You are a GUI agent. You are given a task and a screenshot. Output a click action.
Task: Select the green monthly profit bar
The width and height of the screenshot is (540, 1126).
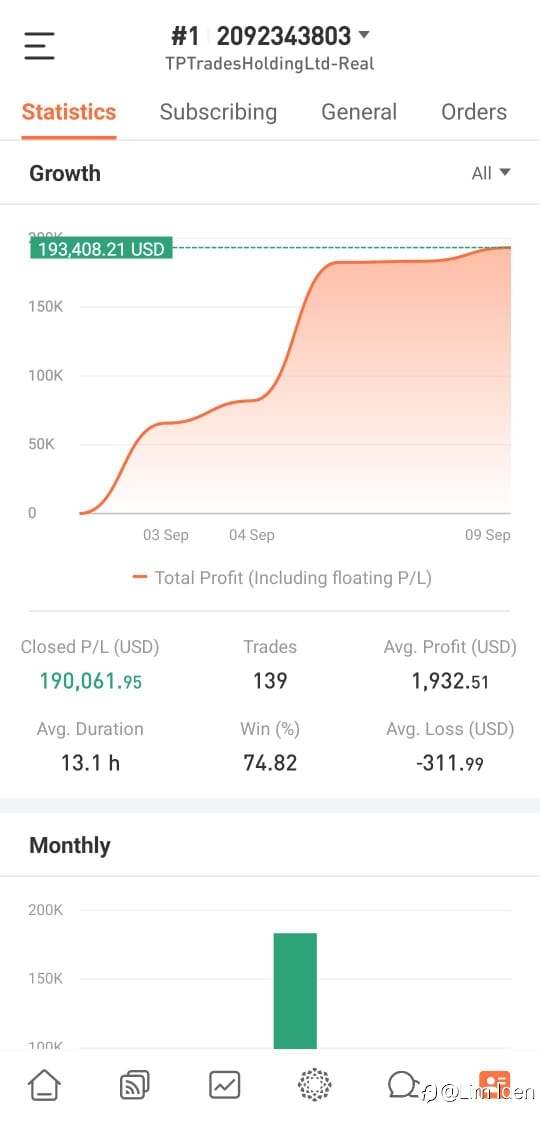pyautogui.click(x=295, y=991)
